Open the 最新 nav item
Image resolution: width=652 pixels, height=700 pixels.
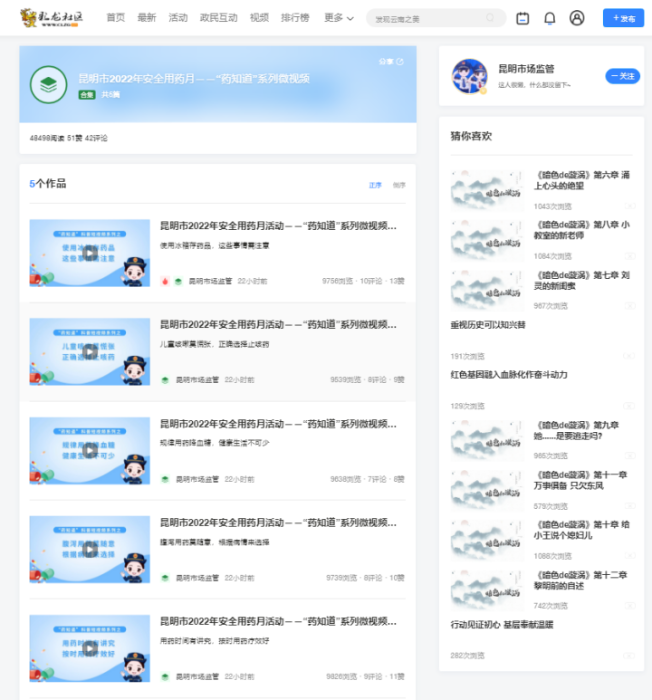point(146,17)
